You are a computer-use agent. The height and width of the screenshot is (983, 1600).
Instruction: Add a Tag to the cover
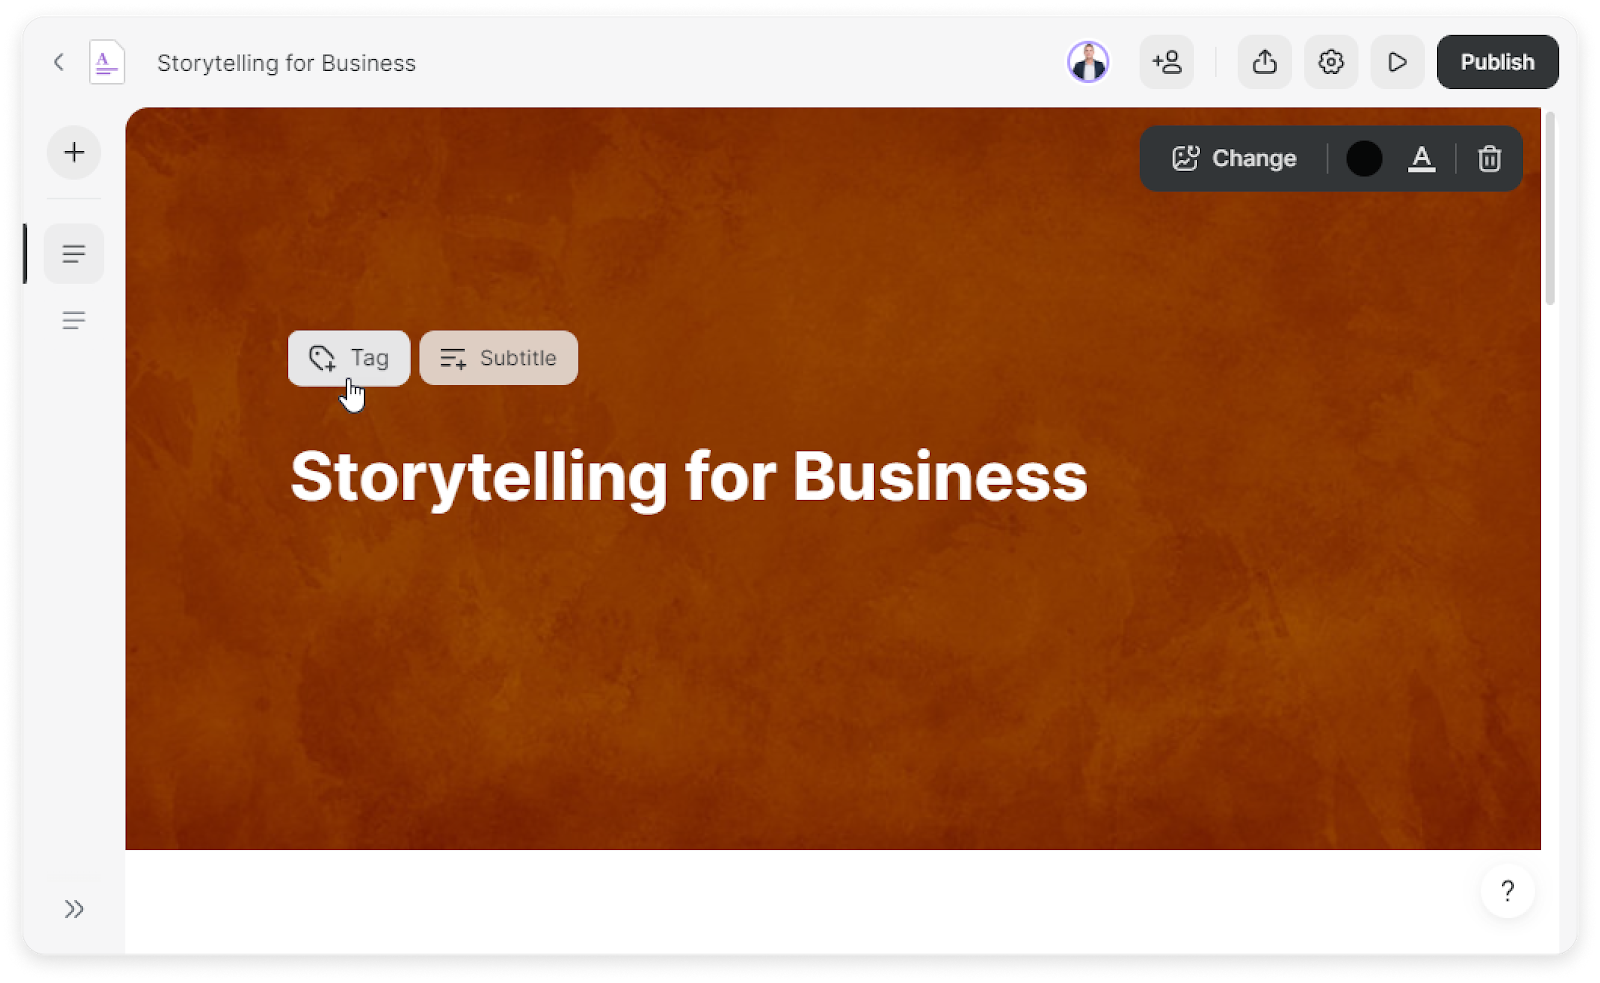point(349,358)
